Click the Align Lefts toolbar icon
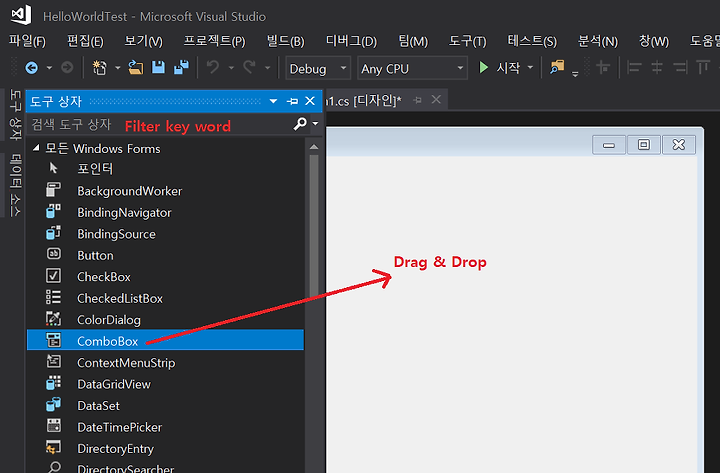Viewport: 720px width, 473px height. pyautogui.click(x=634, y=68)
